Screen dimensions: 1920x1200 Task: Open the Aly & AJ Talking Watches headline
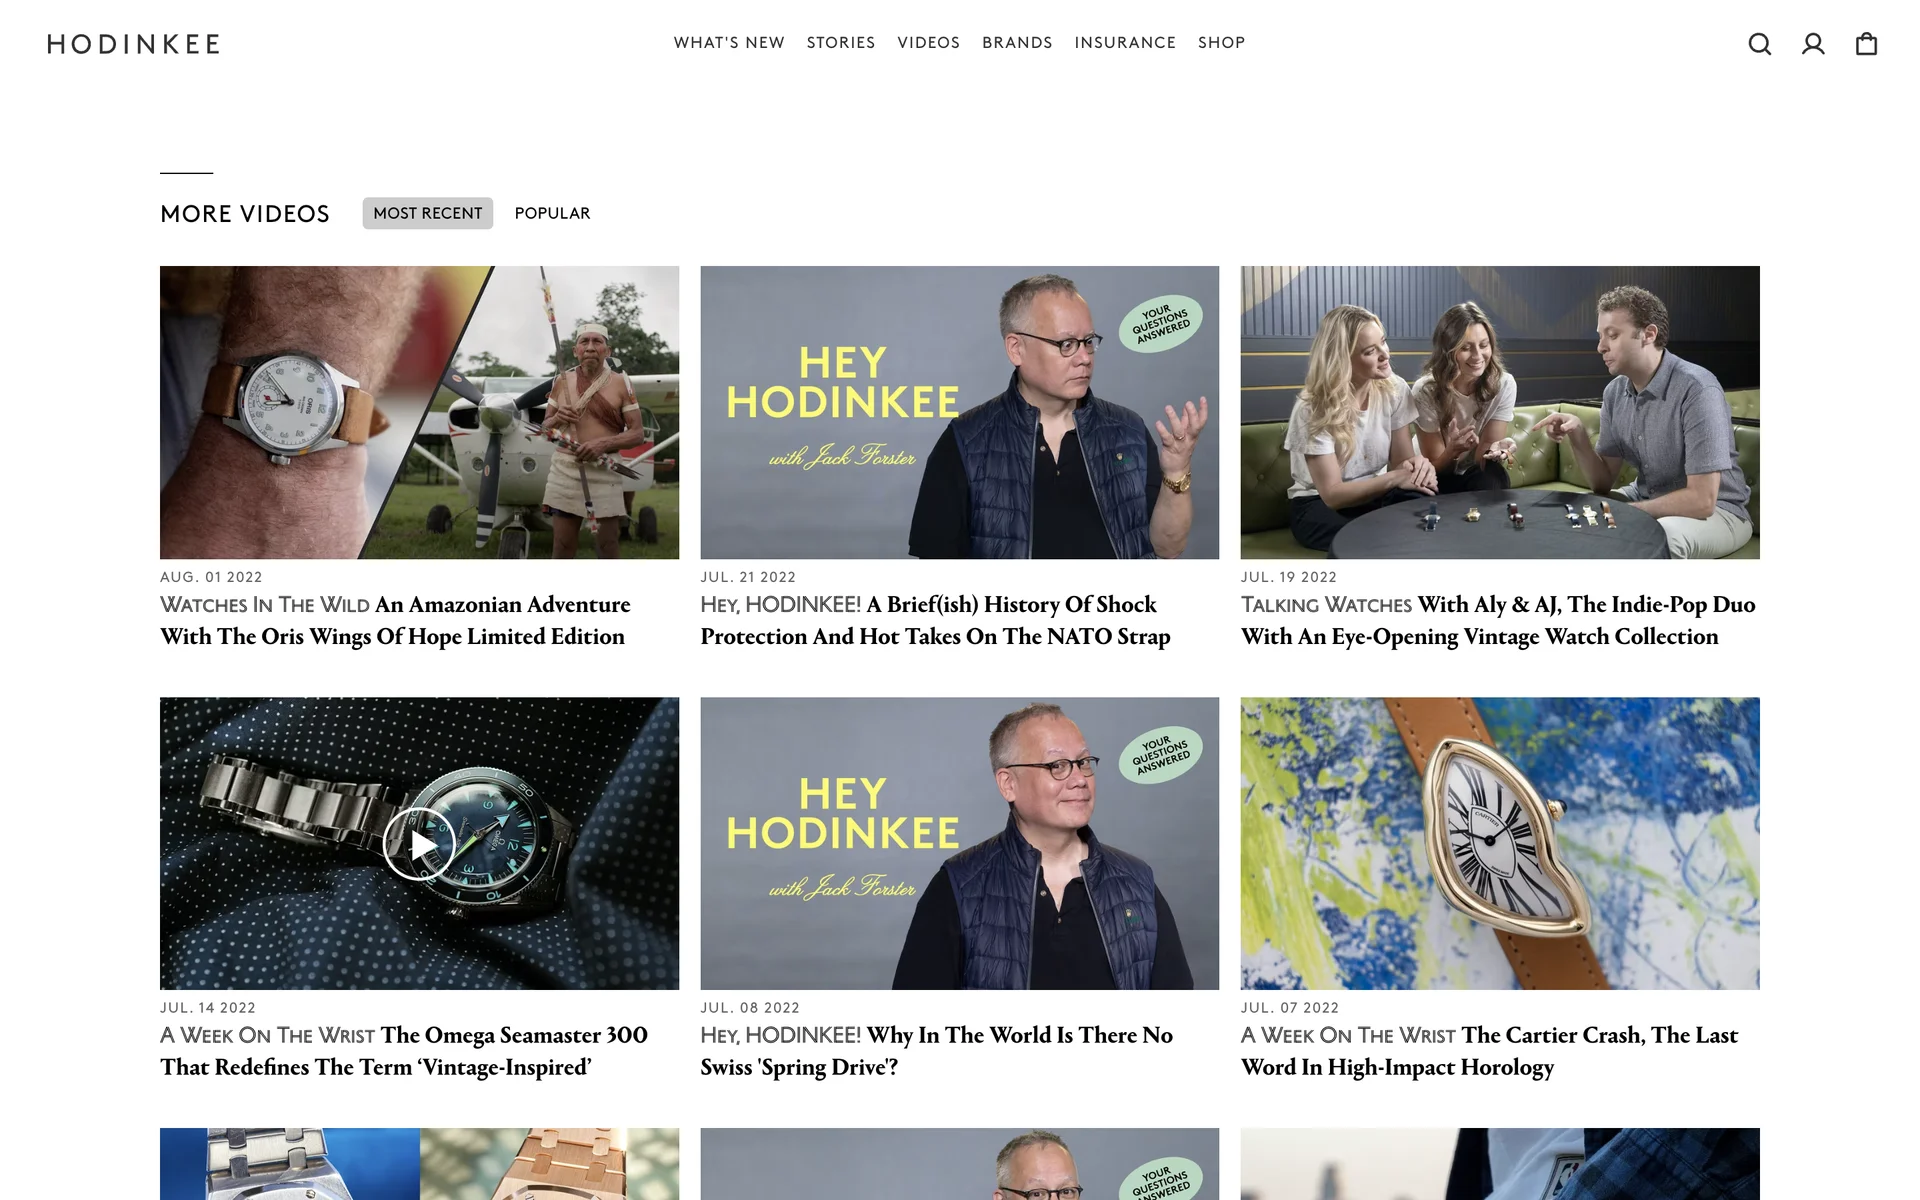point(1498,620)
